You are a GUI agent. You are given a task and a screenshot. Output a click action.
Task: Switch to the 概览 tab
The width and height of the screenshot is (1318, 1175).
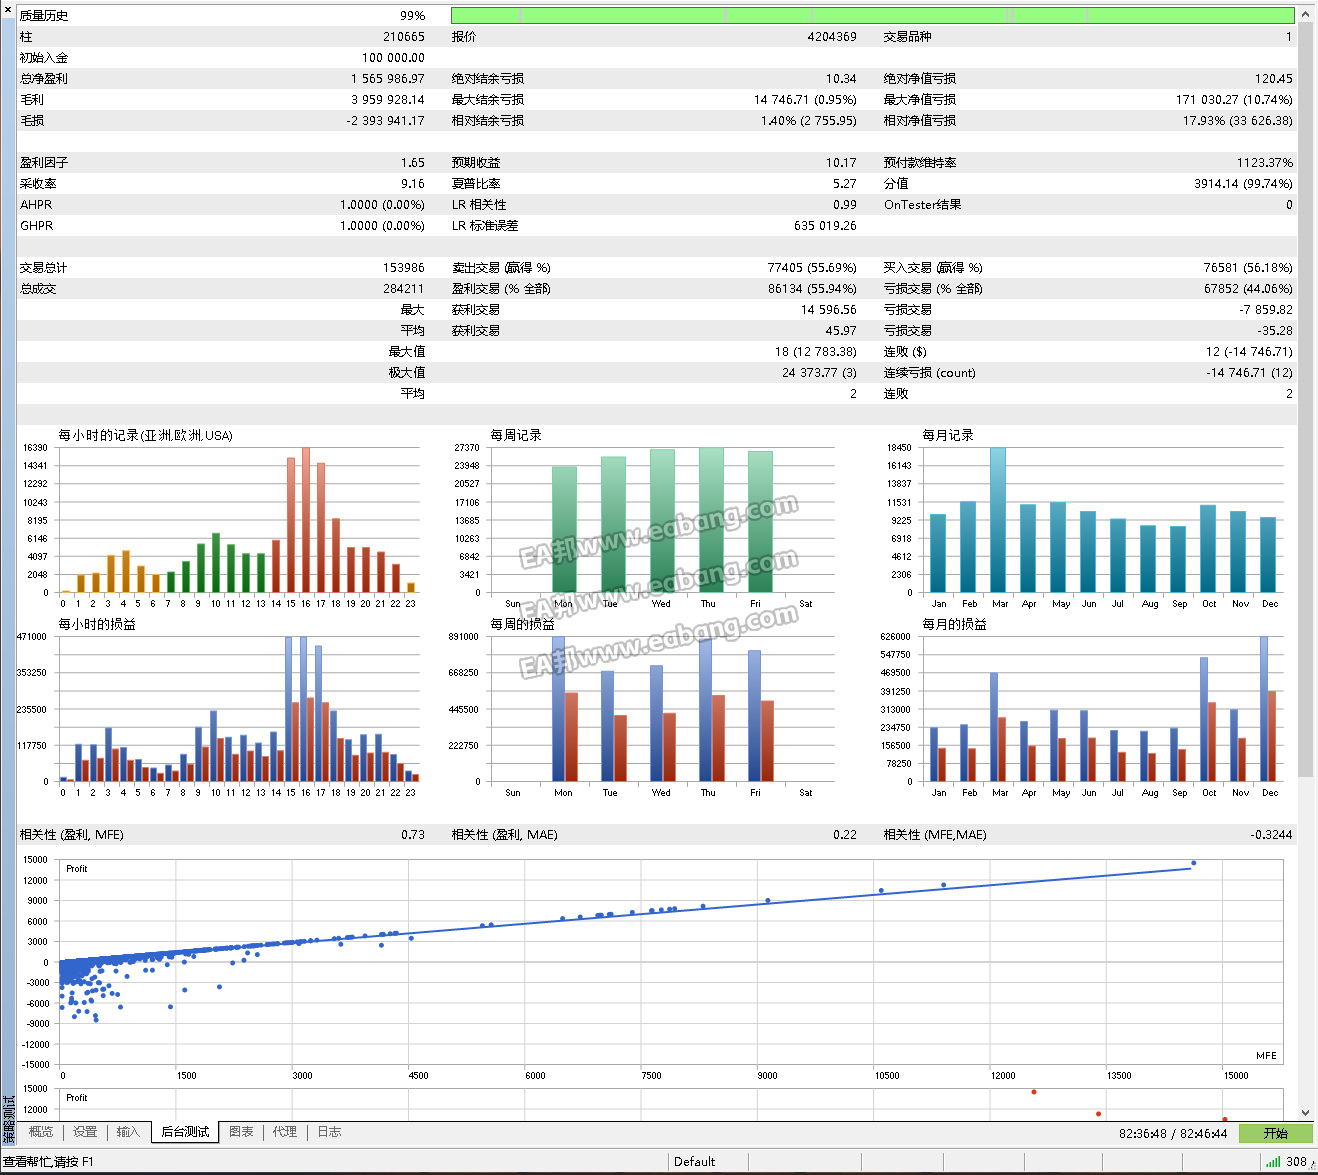(41, 1132)
